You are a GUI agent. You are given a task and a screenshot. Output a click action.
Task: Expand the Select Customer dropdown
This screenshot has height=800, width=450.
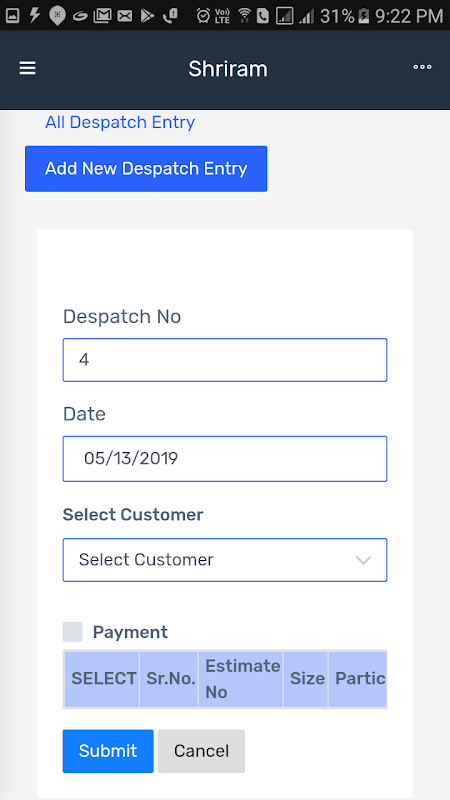click(225, 560)
